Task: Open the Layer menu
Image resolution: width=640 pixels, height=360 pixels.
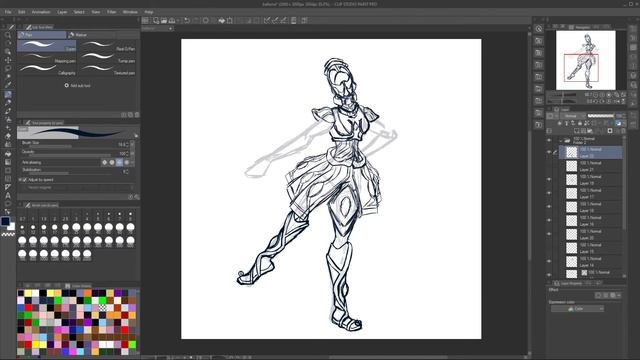Action: 62,12
